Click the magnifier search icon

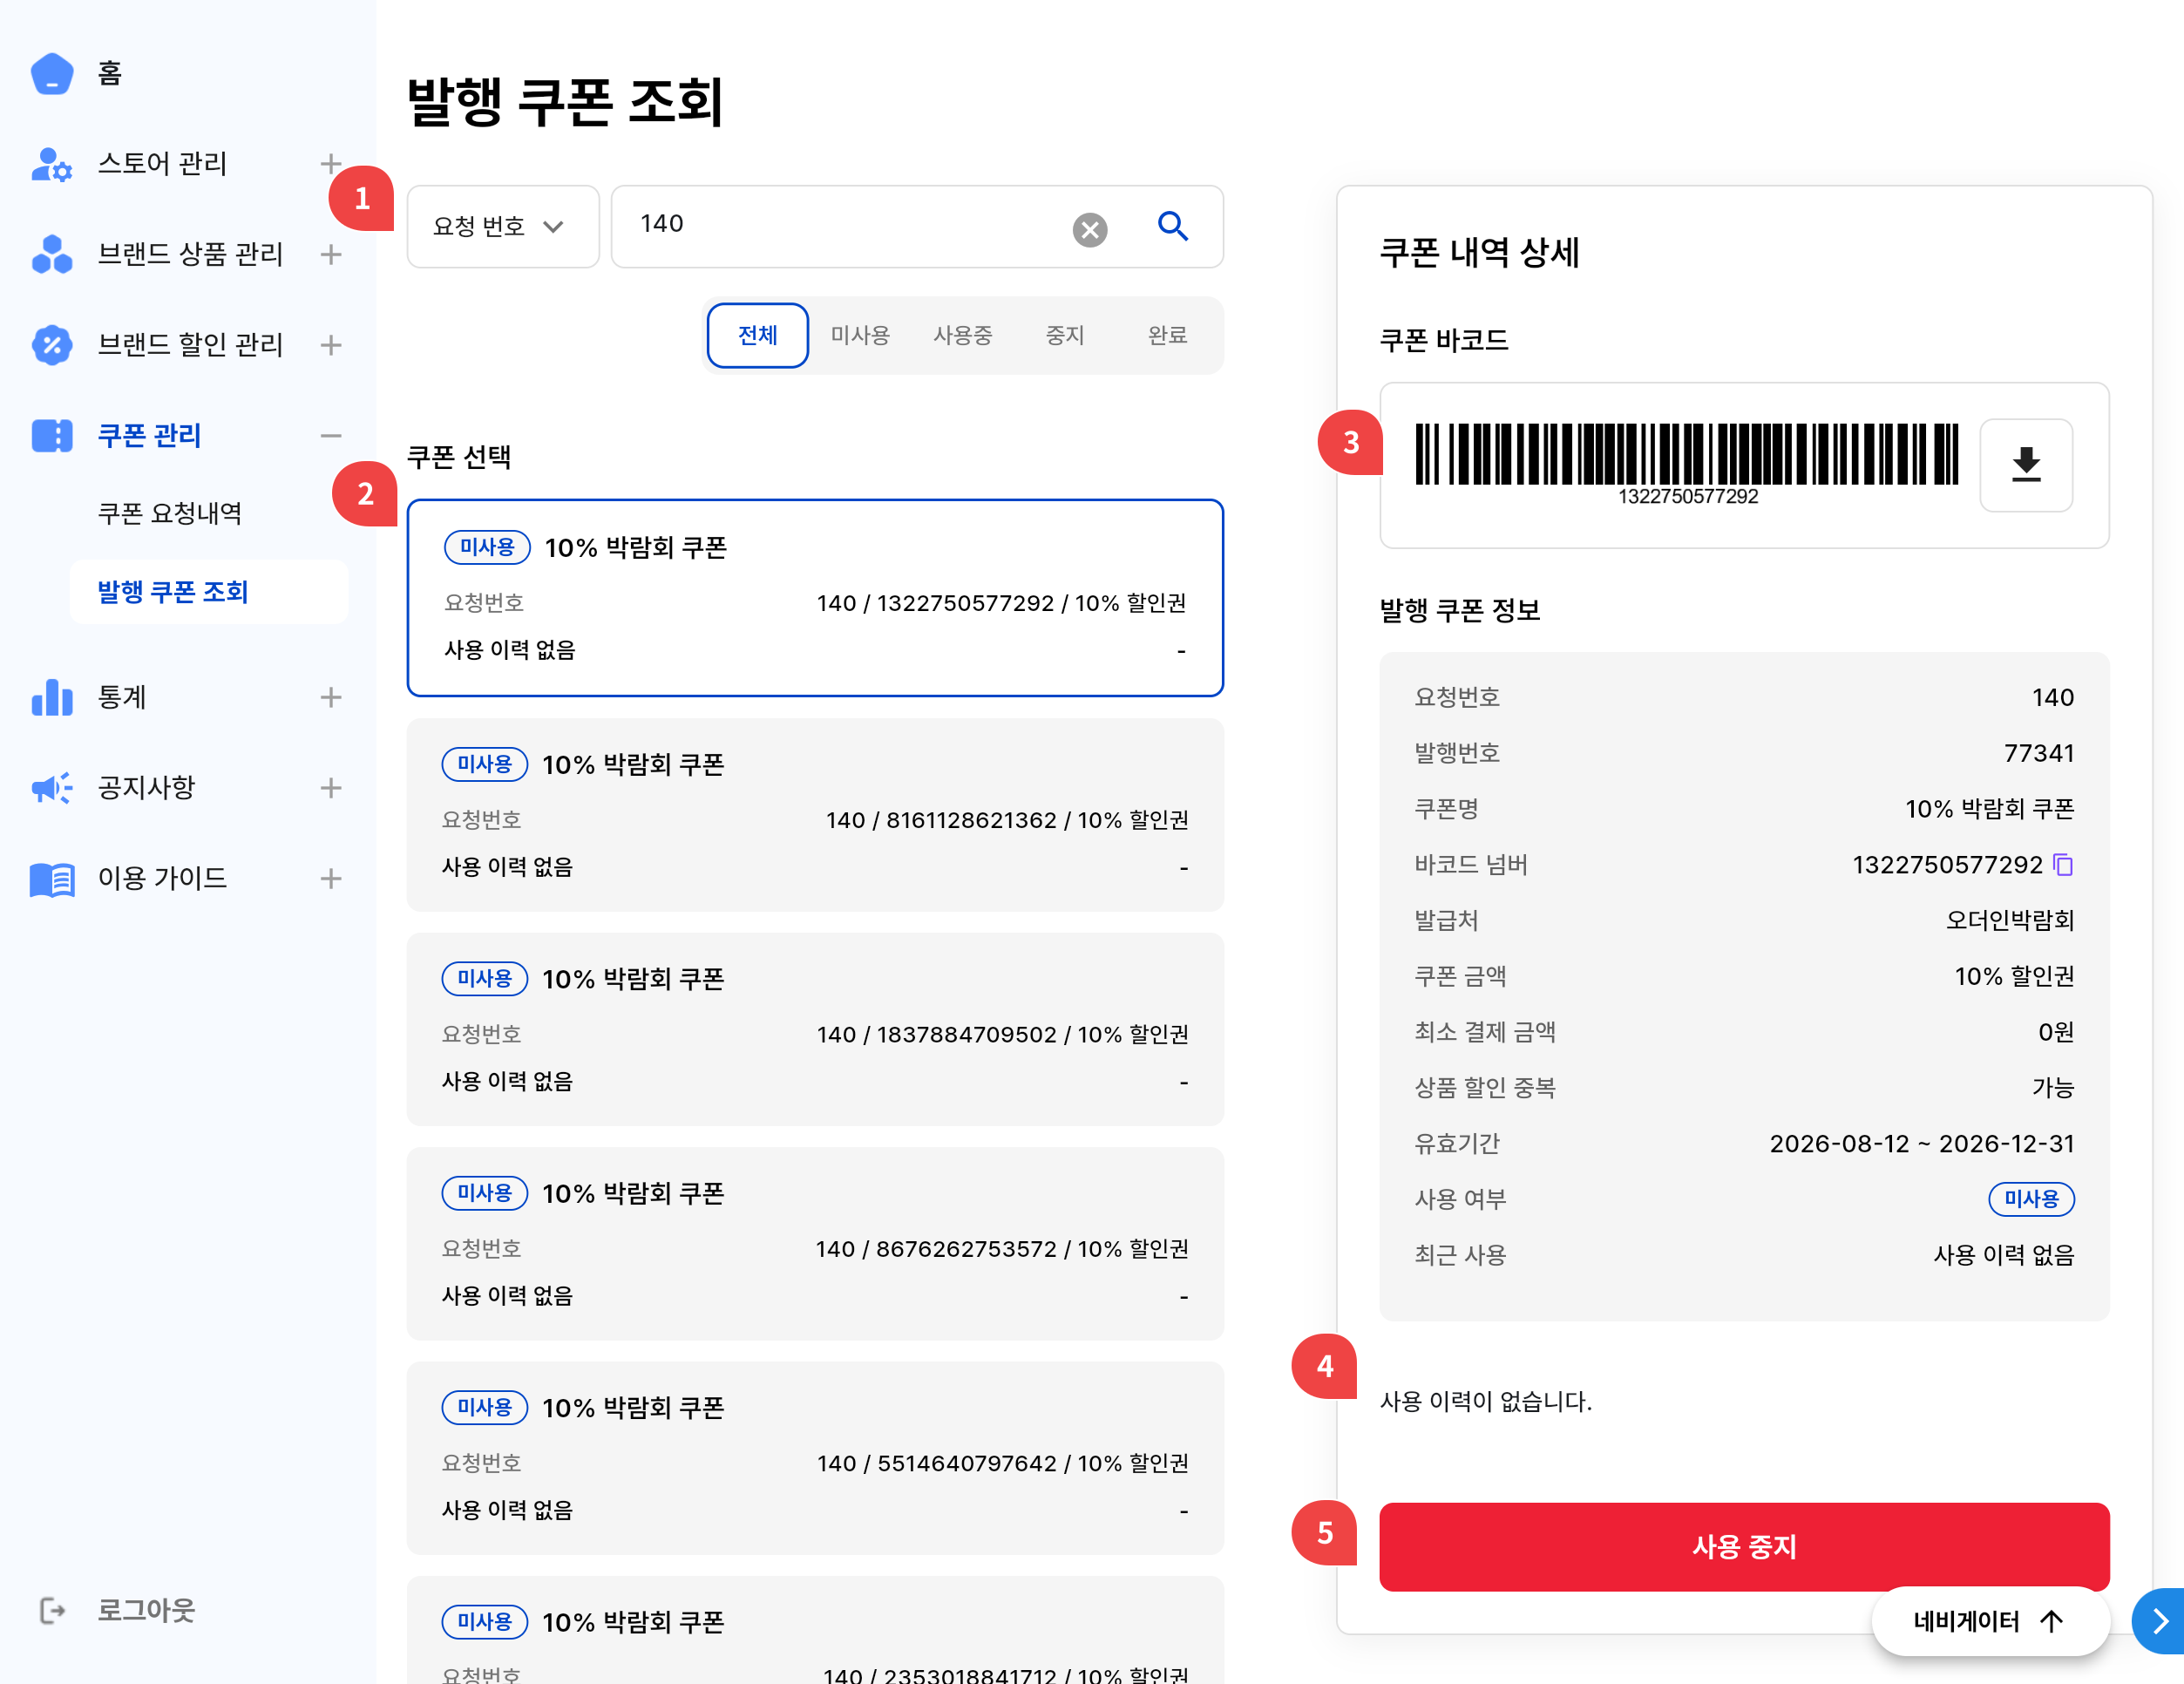[1172, 226]
